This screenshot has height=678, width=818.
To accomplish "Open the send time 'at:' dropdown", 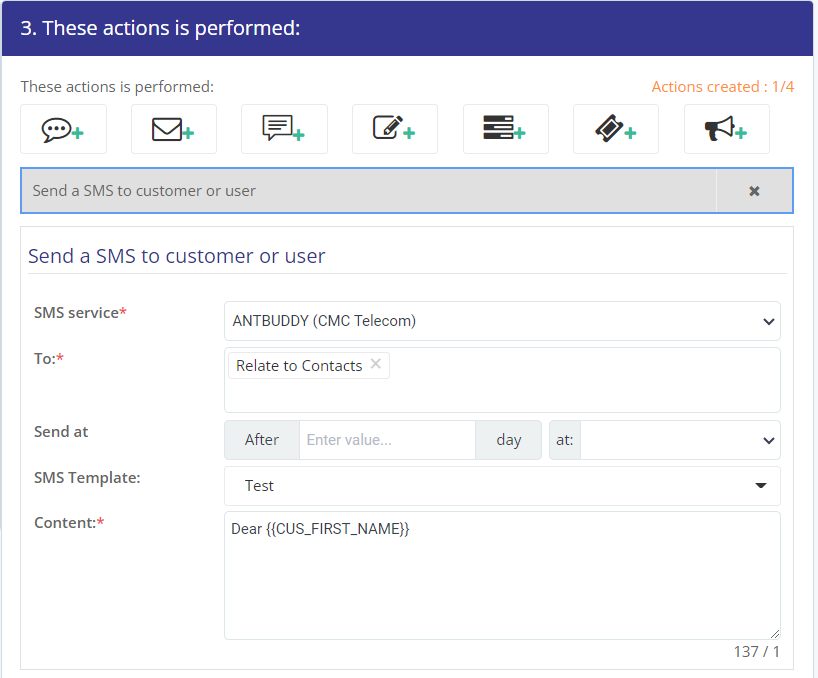I will pyautogui.click(x=680, y=440).
